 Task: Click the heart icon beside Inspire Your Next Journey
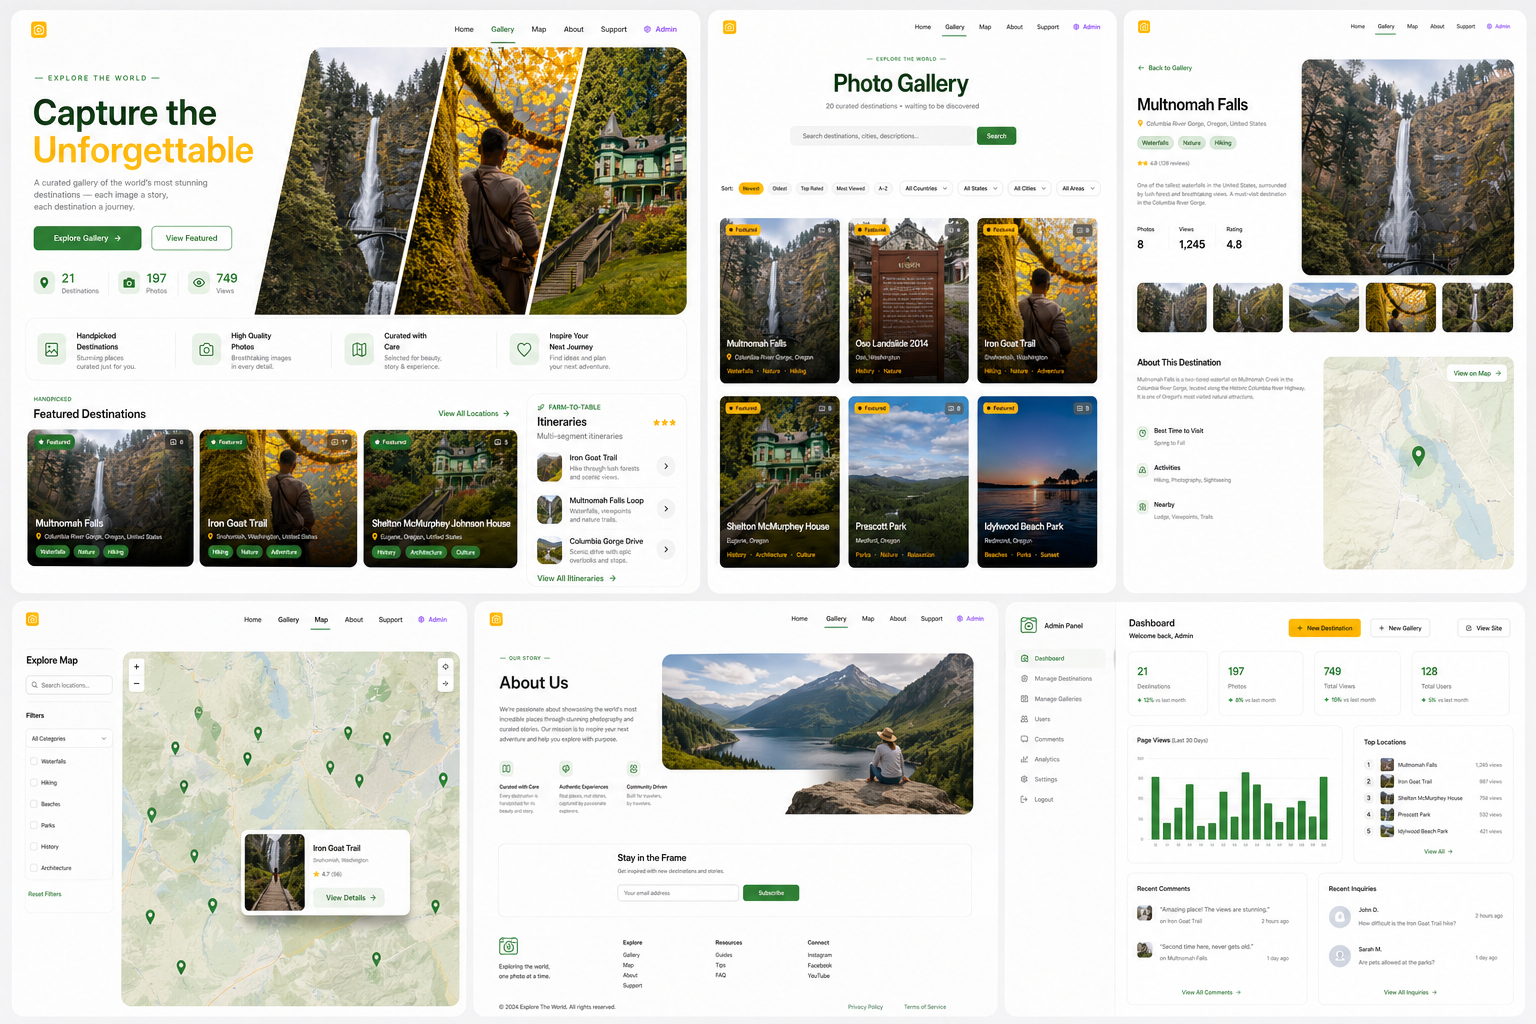(524, 349)
